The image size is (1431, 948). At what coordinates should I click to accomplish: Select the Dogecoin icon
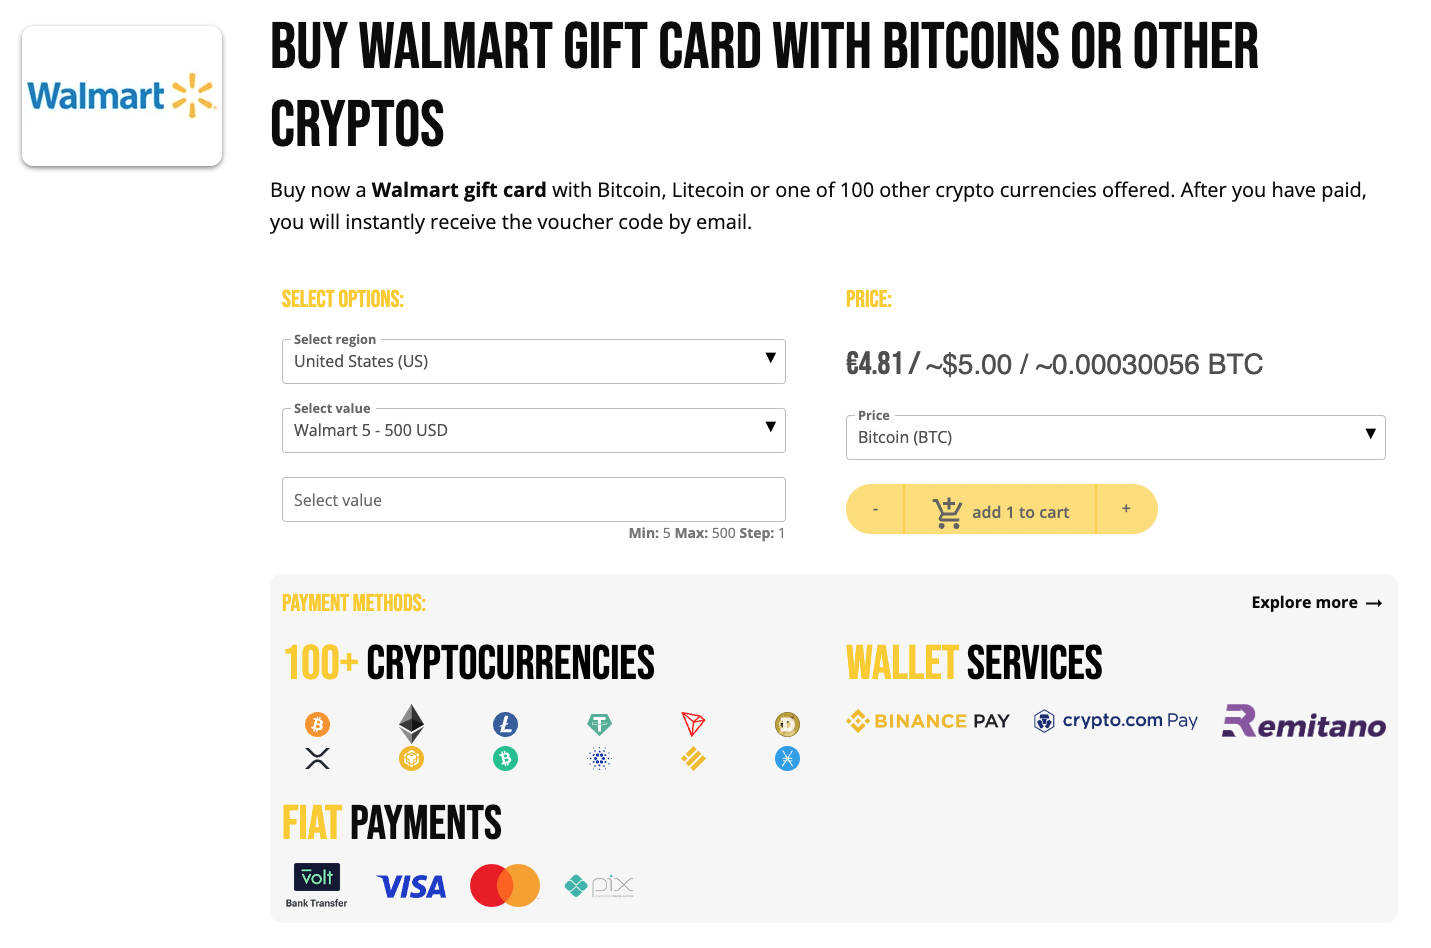coord(787,724)
